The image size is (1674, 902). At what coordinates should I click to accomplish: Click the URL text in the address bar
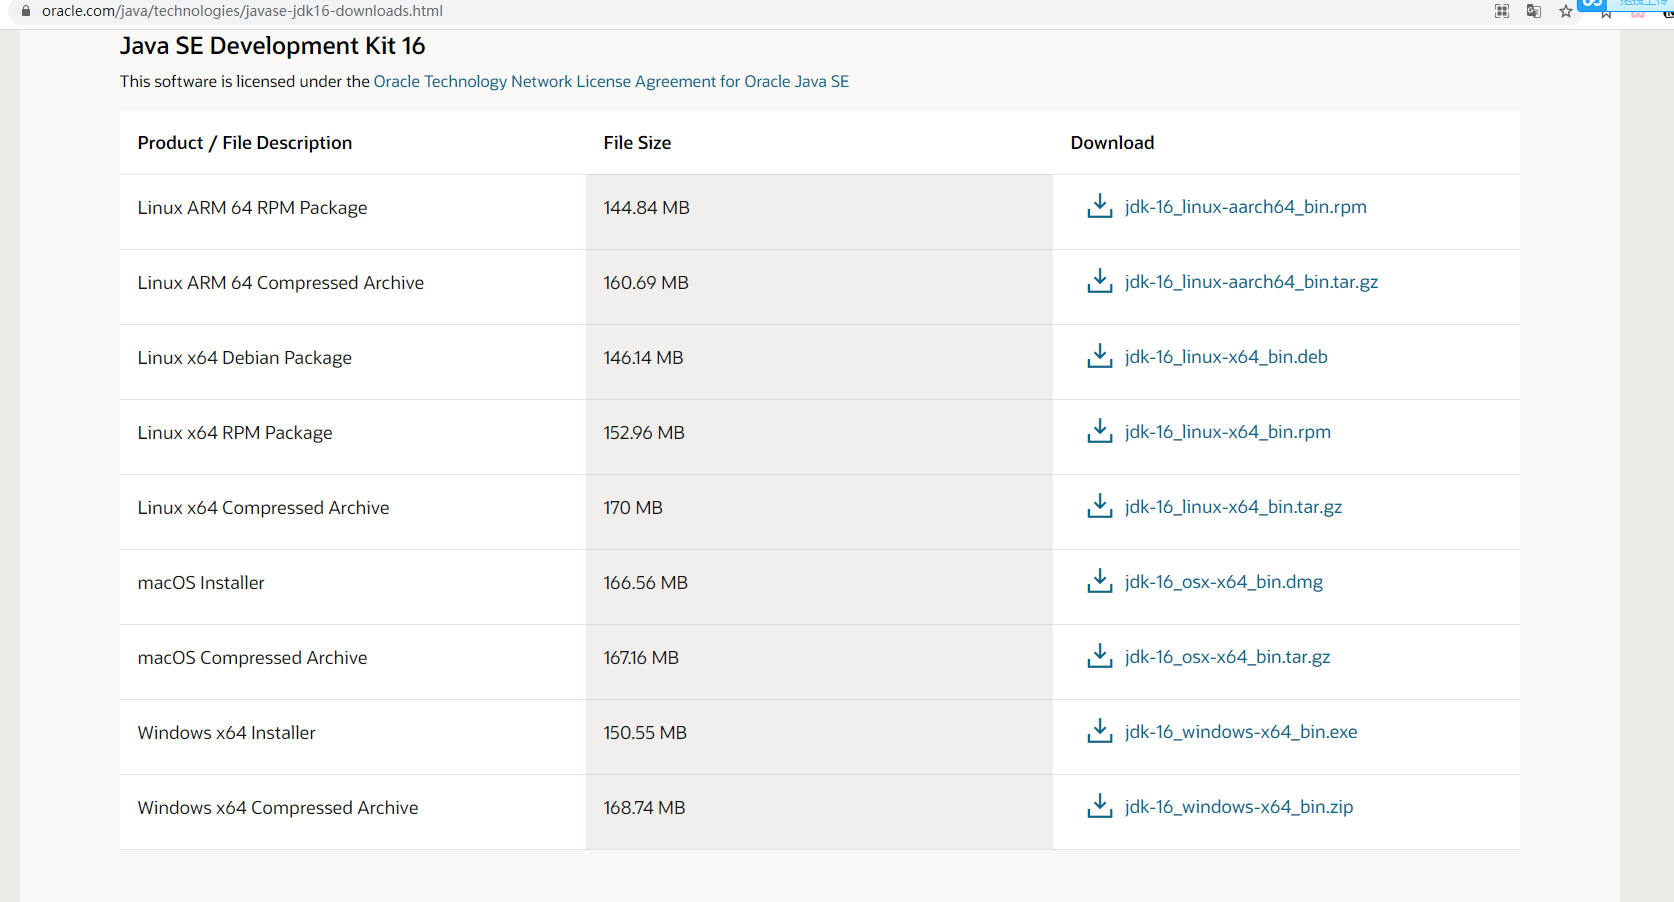[x=242, y=11]
